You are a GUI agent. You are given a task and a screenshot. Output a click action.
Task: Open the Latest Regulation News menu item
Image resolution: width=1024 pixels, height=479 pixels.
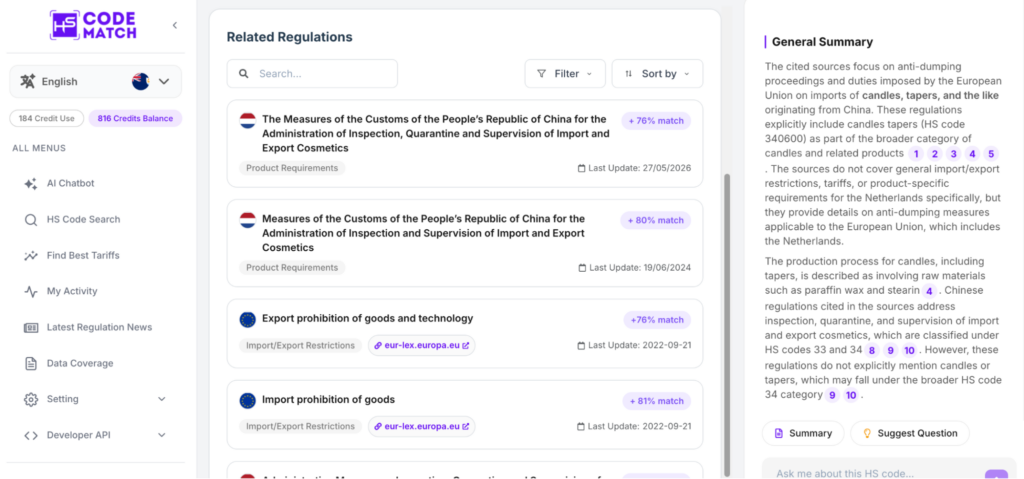99,327
